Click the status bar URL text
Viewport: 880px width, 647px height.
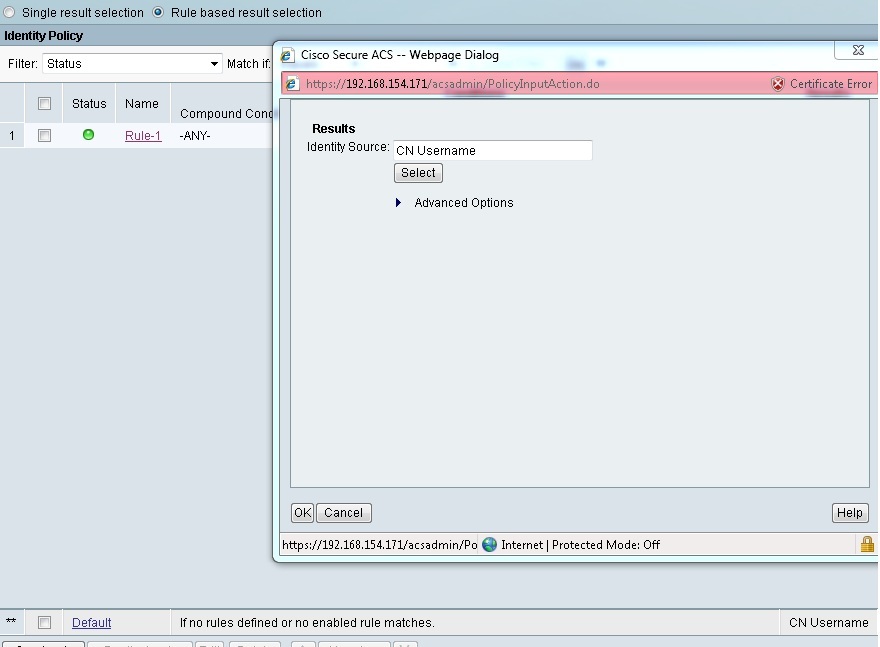[379, 545]
